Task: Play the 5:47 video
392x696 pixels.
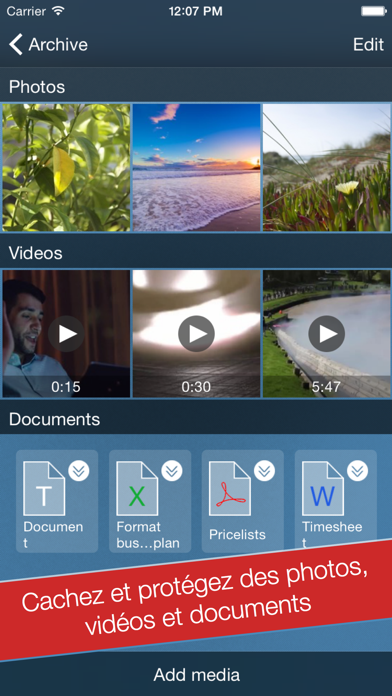Action: coord(327,334)
